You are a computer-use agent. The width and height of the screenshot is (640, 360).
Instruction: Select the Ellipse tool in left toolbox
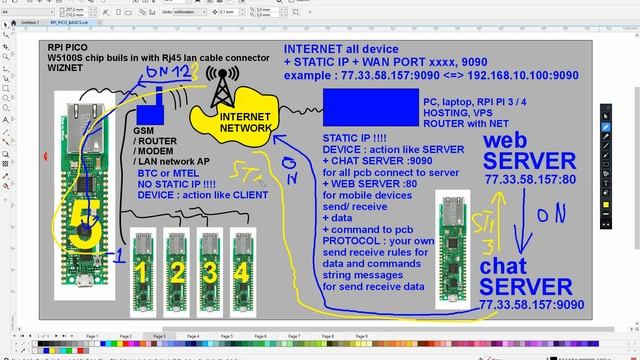click(6, 98)
